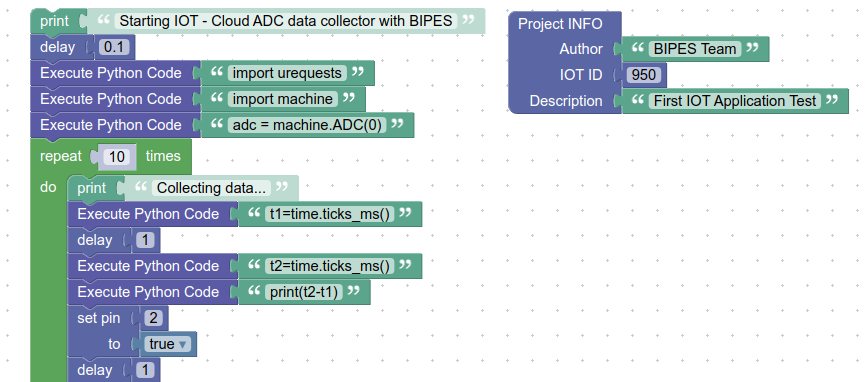Viewport: 867px width, 382px height.
Task: Edit the 'import urequests' code string
Action: [287, 73]
